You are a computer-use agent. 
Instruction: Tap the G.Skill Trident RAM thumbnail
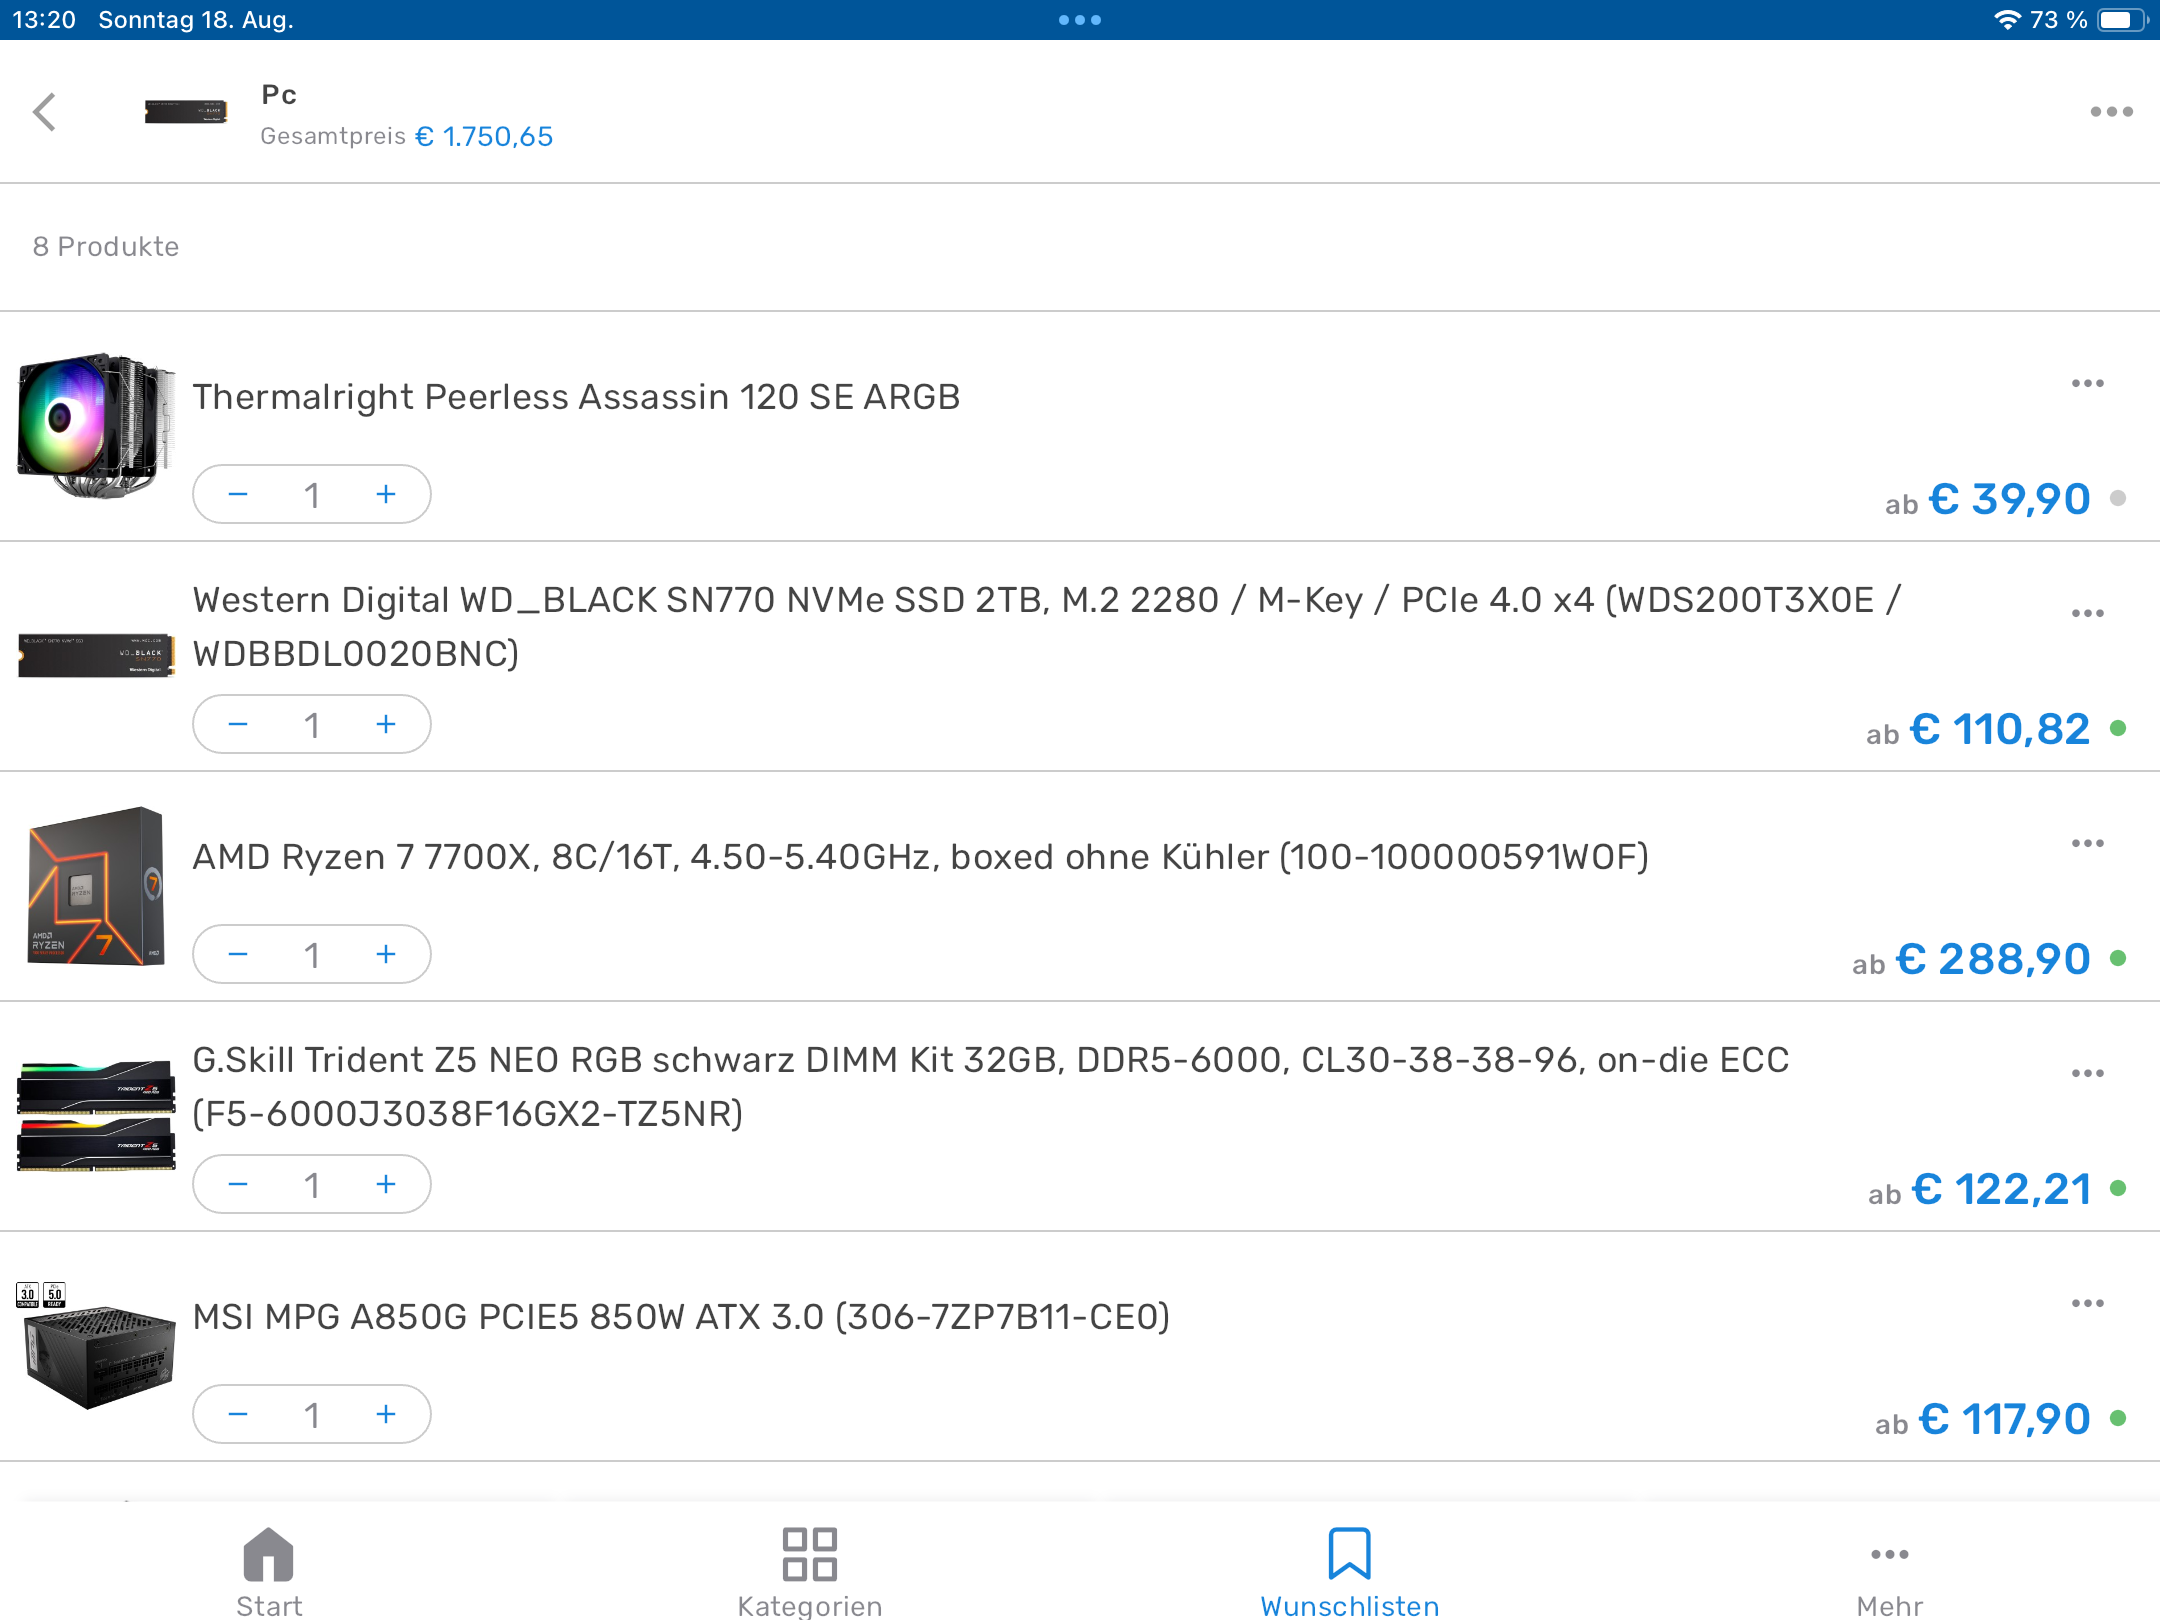click(96, 1115)
